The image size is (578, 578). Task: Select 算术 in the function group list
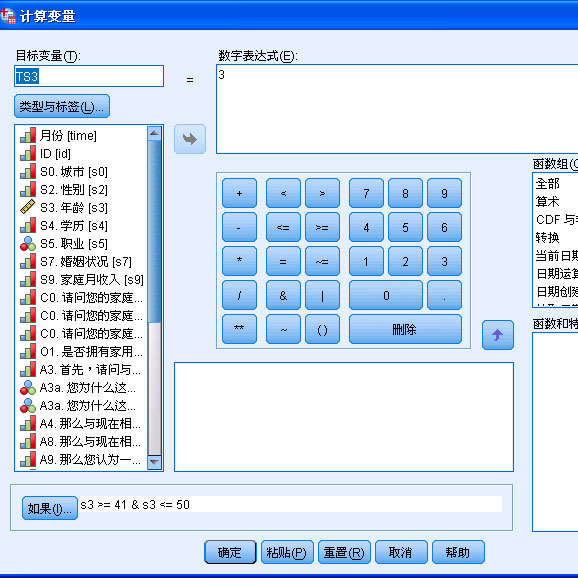547,202
